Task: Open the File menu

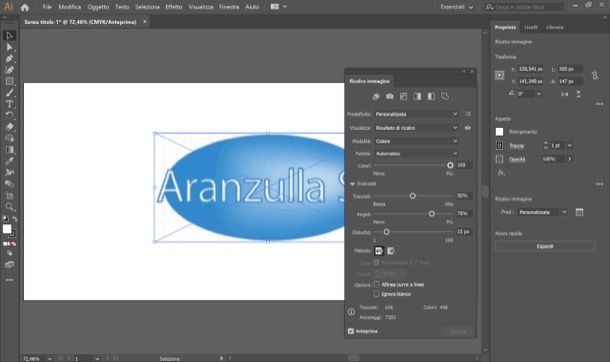Action: (x=47, y=7)
